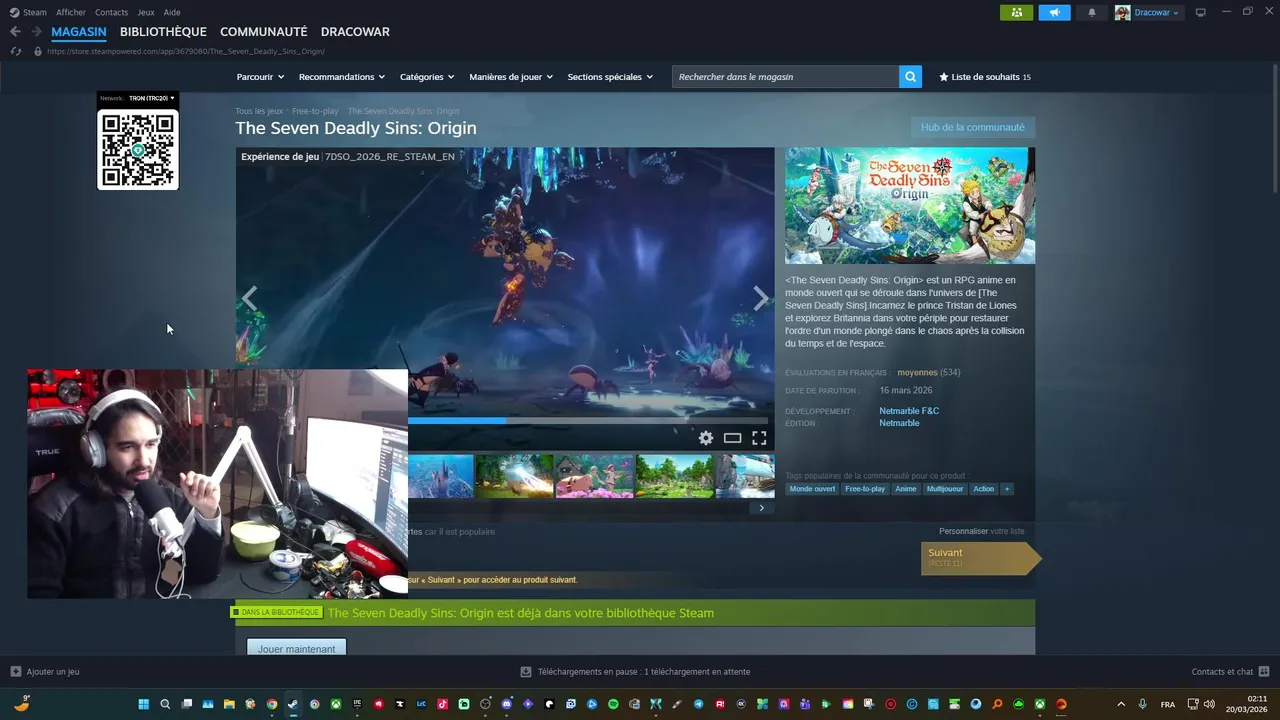Click the Jouer maintenant button
This screenshot has height=720, width=1280.
pyautogui.click(x=296, y=649)
